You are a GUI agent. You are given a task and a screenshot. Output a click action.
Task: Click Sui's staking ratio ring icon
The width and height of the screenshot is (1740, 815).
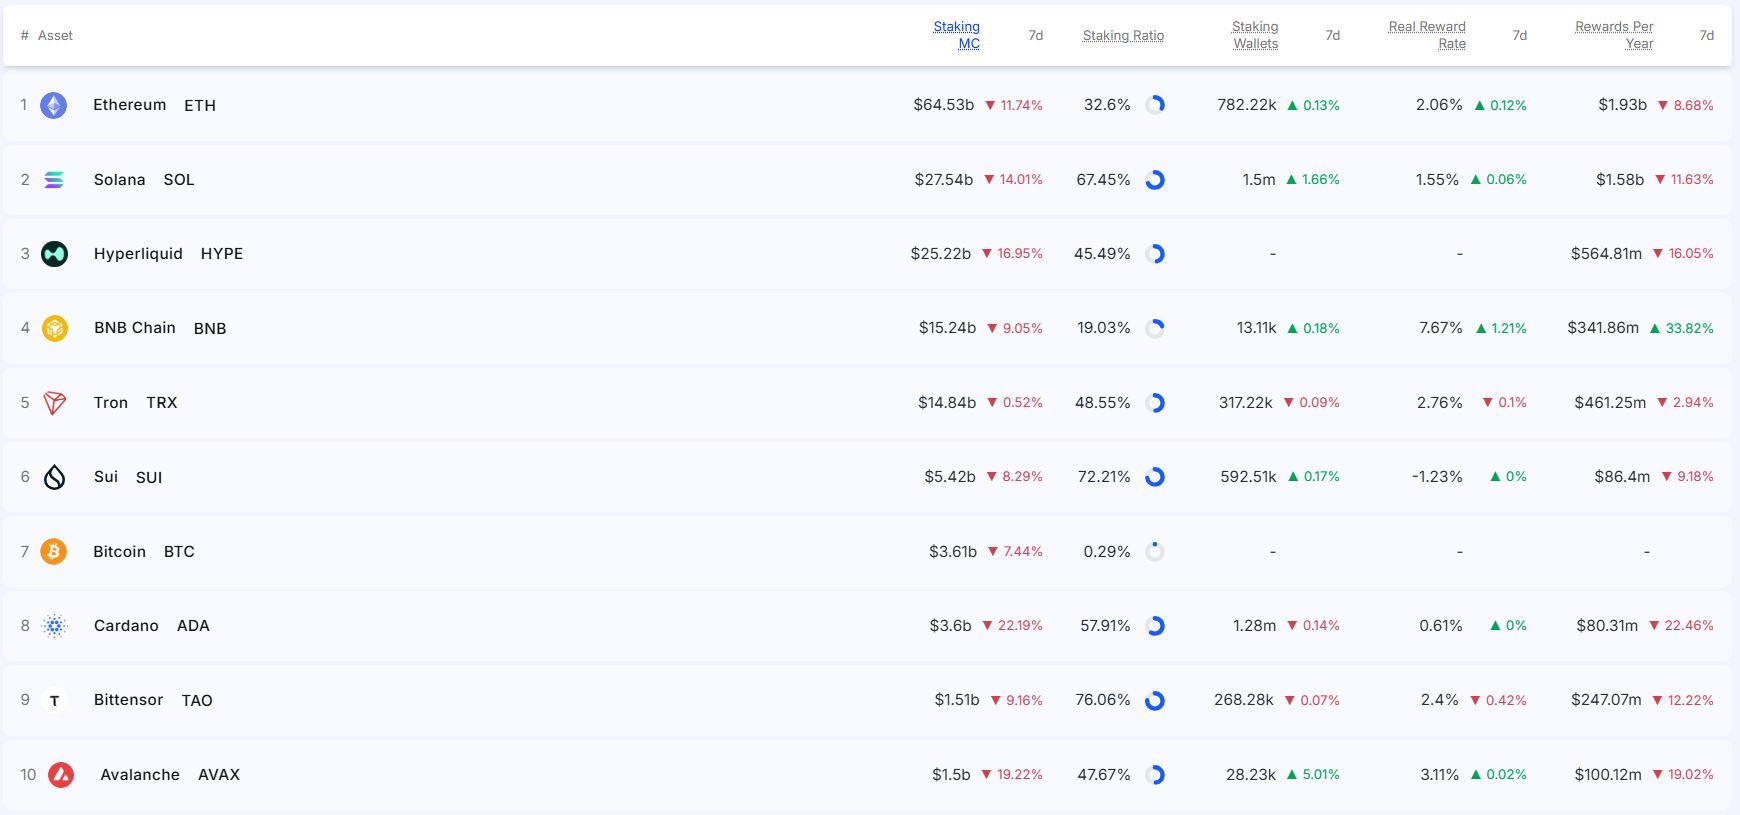1155,477
